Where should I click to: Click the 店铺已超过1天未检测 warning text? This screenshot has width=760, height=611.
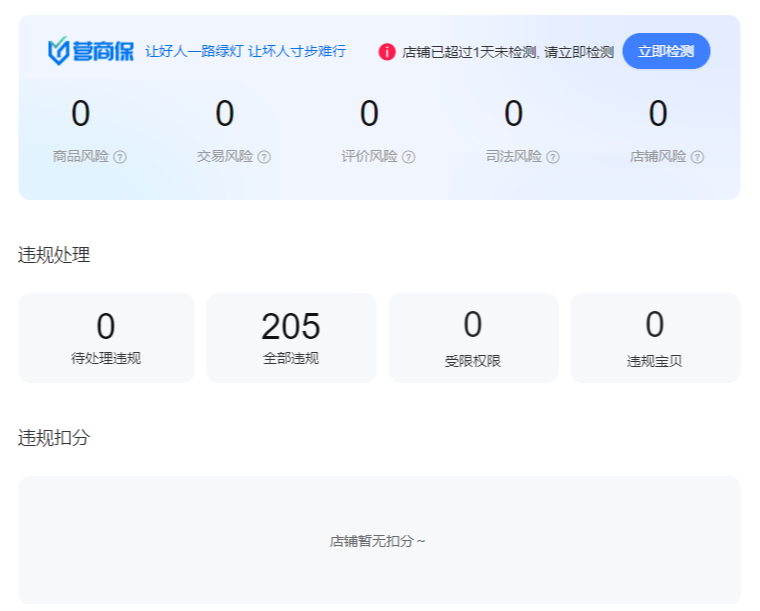(x=508, y=52)
